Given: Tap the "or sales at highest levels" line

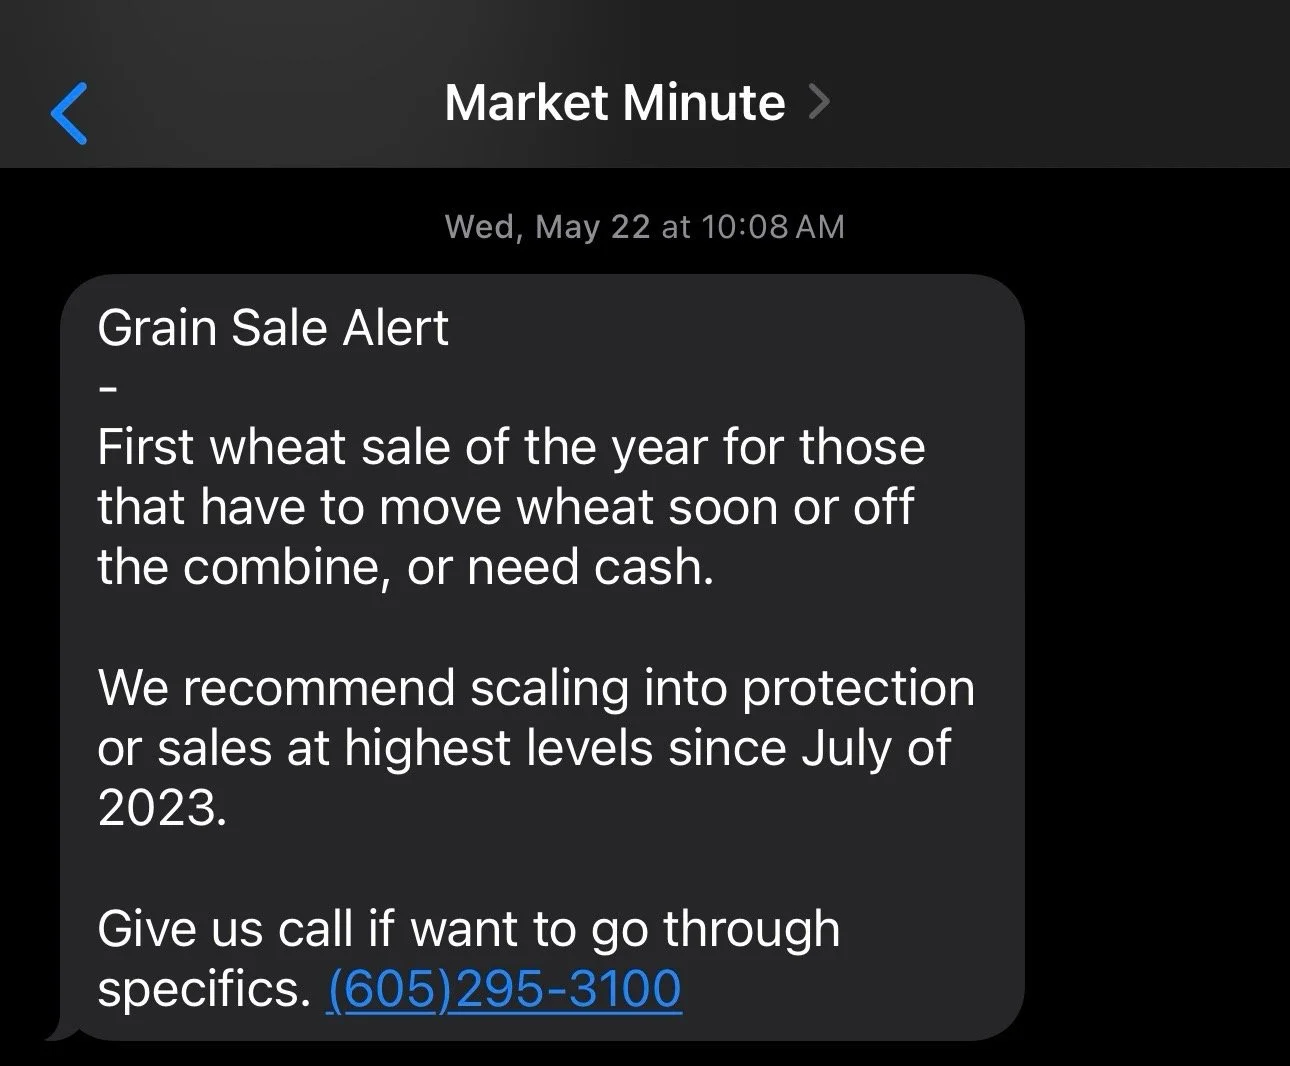Looking at the screenshot, I should (524, 748).
